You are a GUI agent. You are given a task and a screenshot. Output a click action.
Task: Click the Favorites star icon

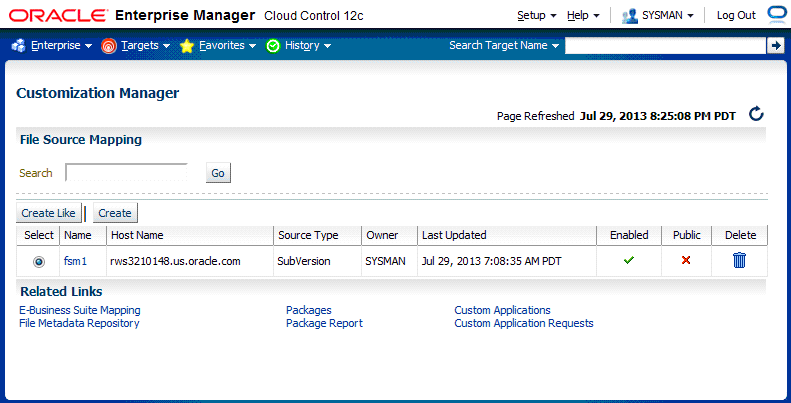187,46
